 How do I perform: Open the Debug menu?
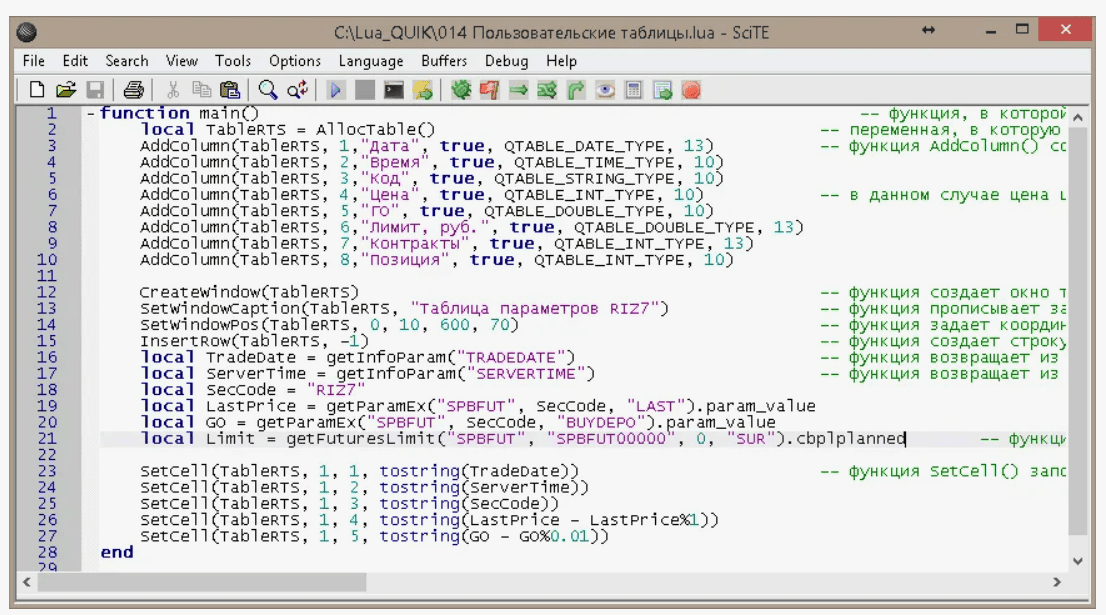506,61
